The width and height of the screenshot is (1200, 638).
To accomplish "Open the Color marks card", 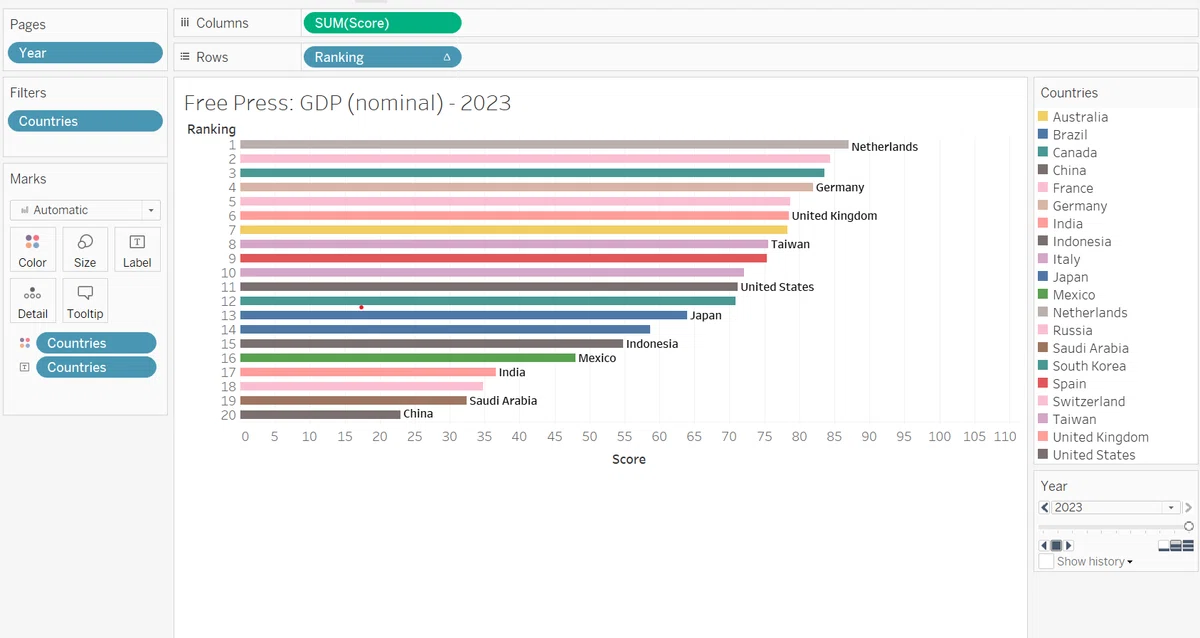I will (x=32, y=249).
